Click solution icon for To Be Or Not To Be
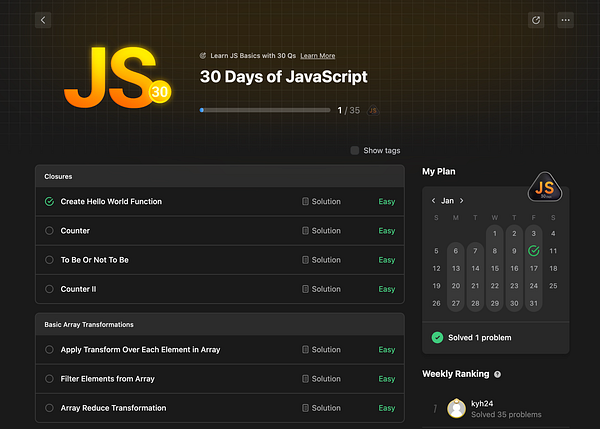600x429 pixels. (305, 260)
